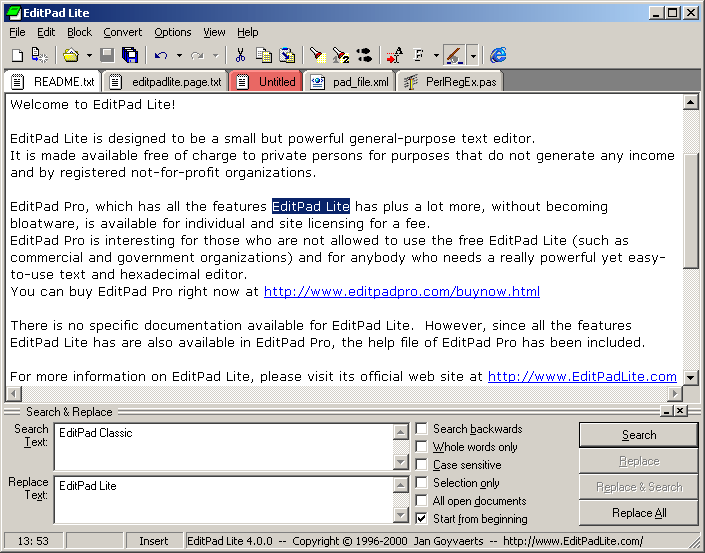The image size is (705, 553).
Task: Click the horizontal scrollbar's right arrow
Action: click(674, 394)
